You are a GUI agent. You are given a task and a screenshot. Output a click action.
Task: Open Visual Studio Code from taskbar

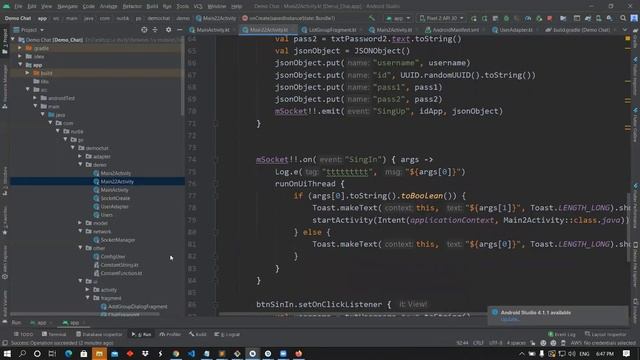pos(191,353)
